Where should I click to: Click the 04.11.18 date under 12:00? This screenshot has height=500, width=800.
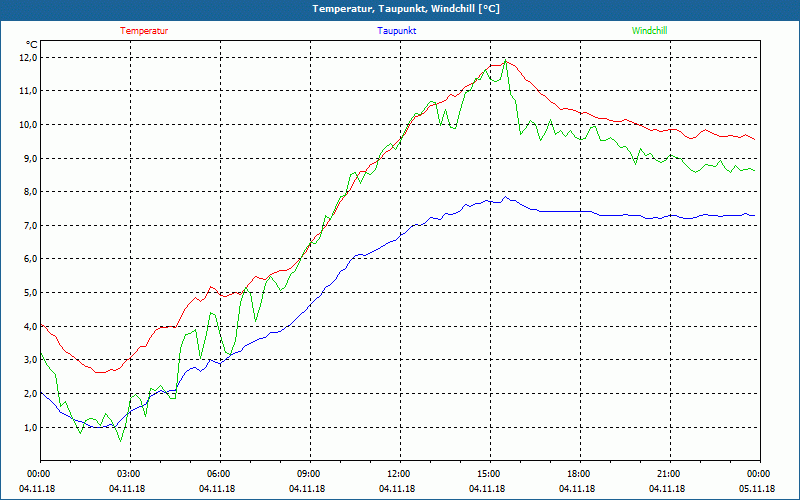(x=397, y=488)
